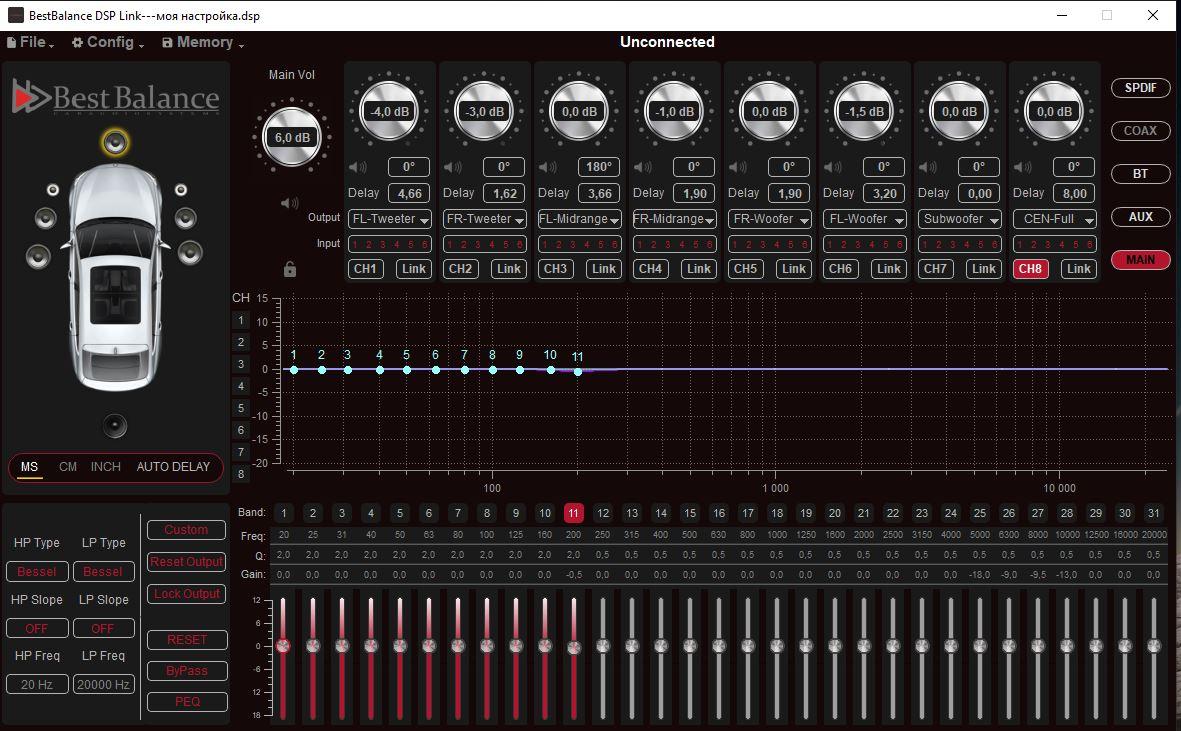Open the Config menu
Viewport: 1181px width, 731px height.
(x=108, y=42)
